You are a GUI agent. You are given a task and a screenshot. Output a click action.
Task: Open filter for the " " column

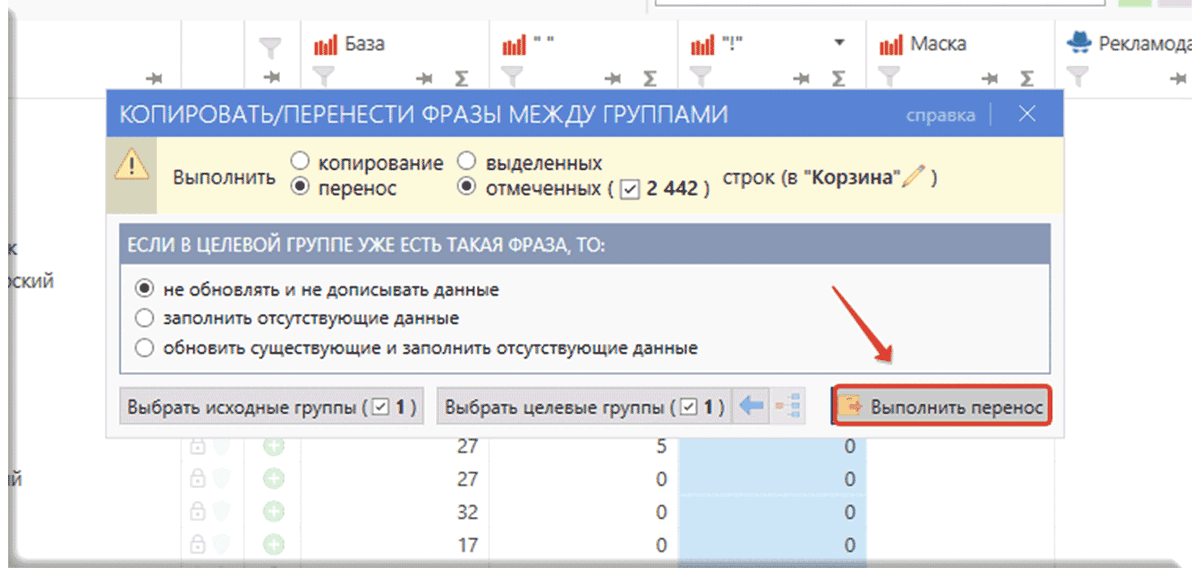tap(511, 76)
